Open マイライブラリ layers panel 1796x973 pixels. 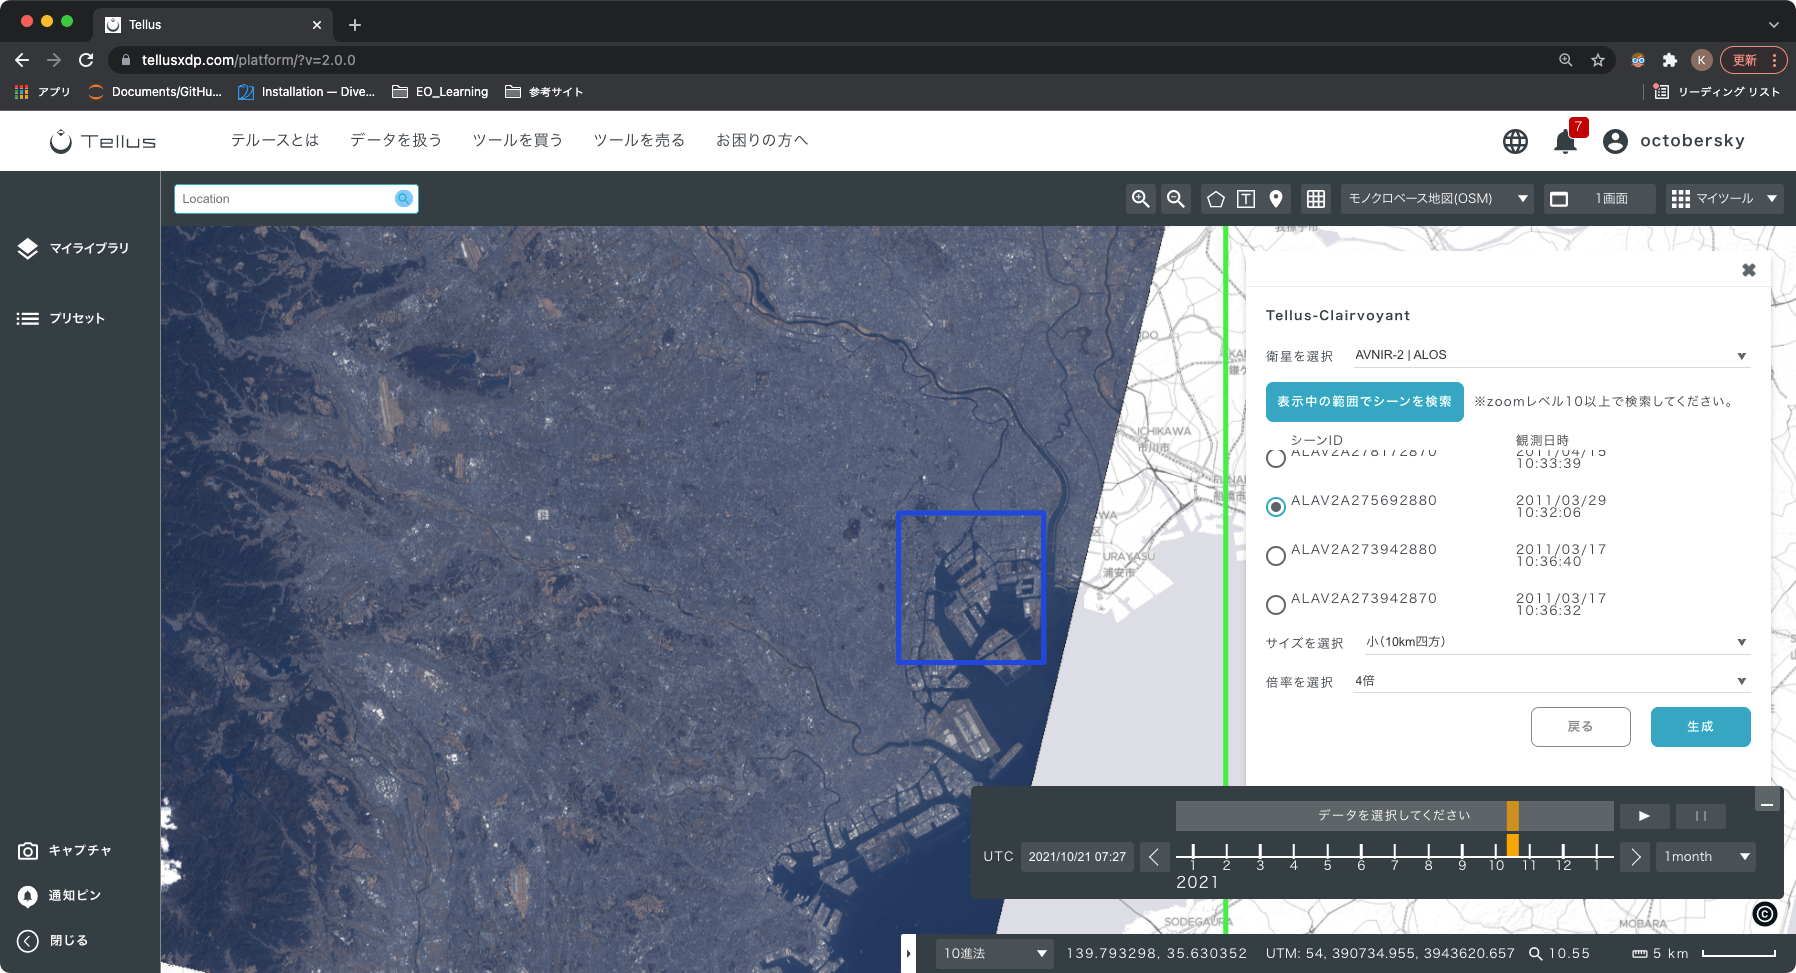pyautogui.click(x=73, y=248)
